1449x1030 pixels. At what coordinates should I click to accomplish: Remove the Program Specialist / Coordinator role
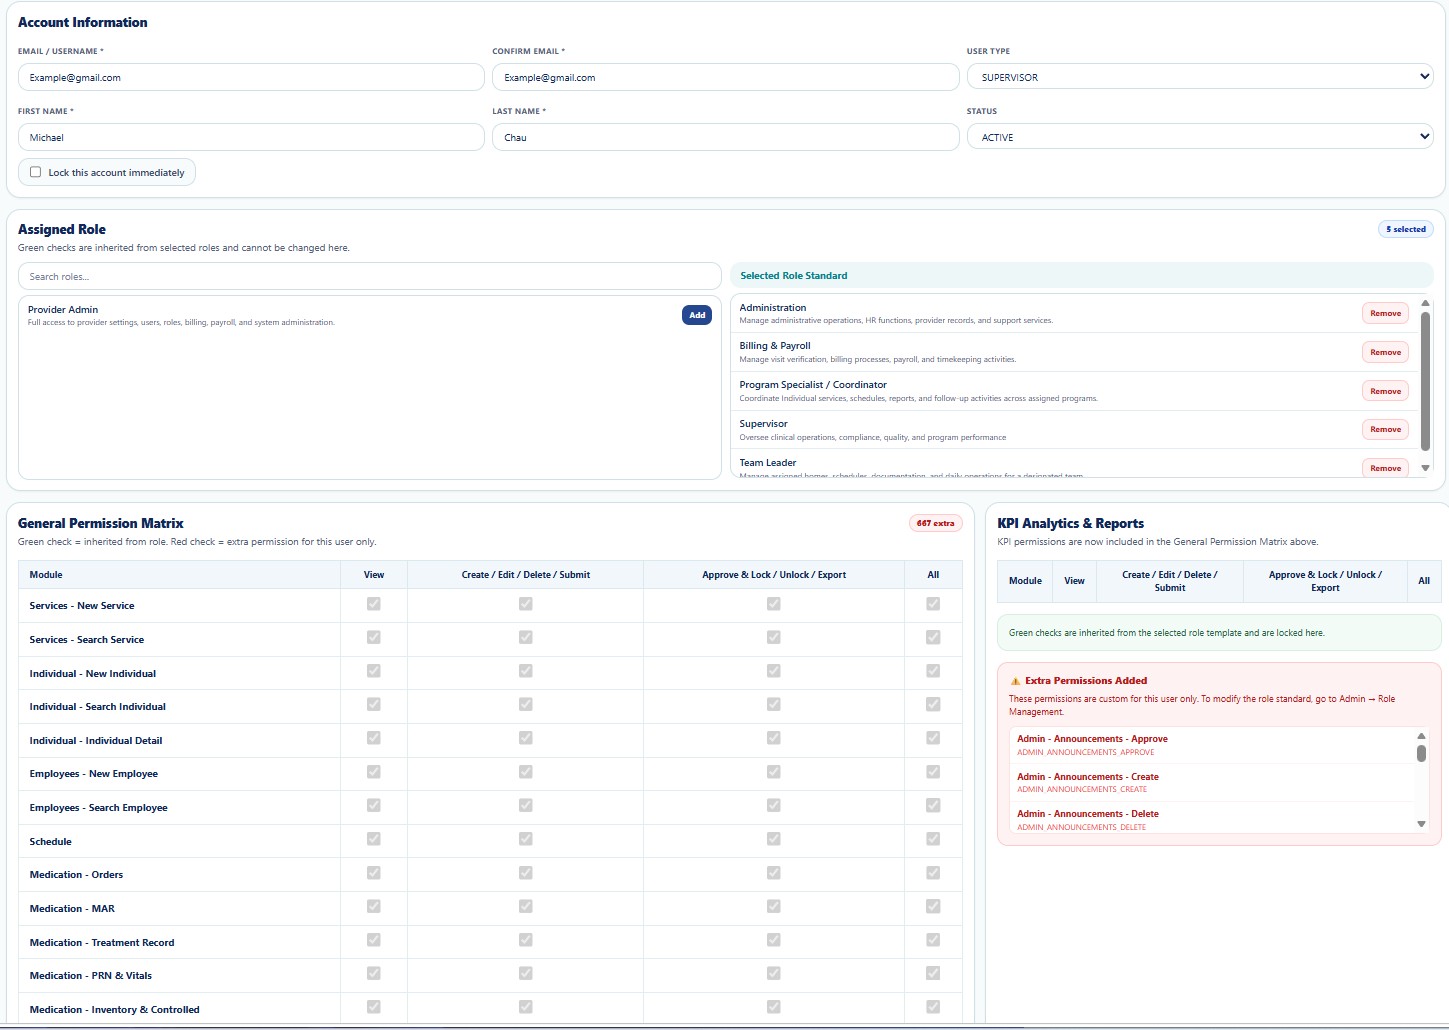1385,391
